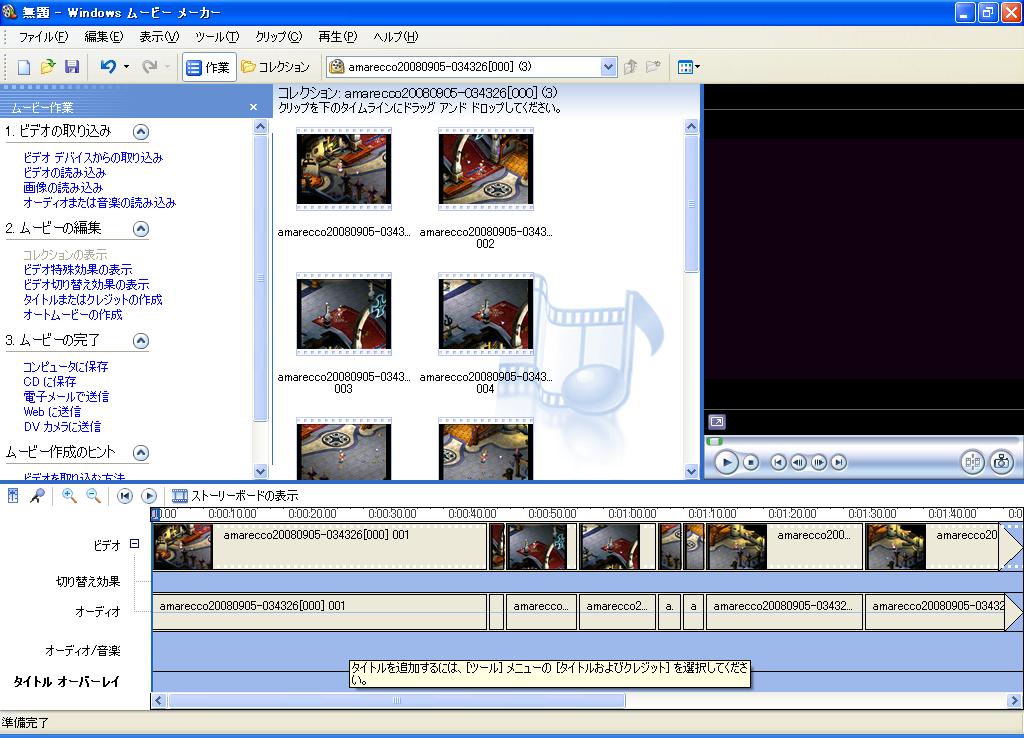
Task: Click the next frame button in preview
Action: (x=818, y=462)
